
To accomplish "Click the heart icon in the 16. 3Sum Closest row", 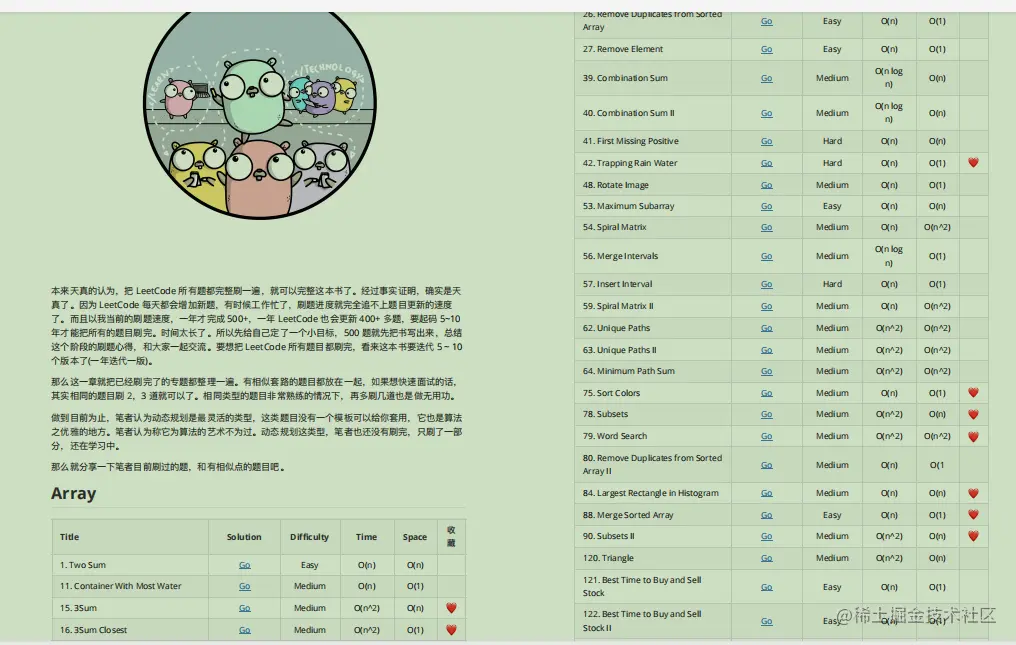I will point(452,629).
